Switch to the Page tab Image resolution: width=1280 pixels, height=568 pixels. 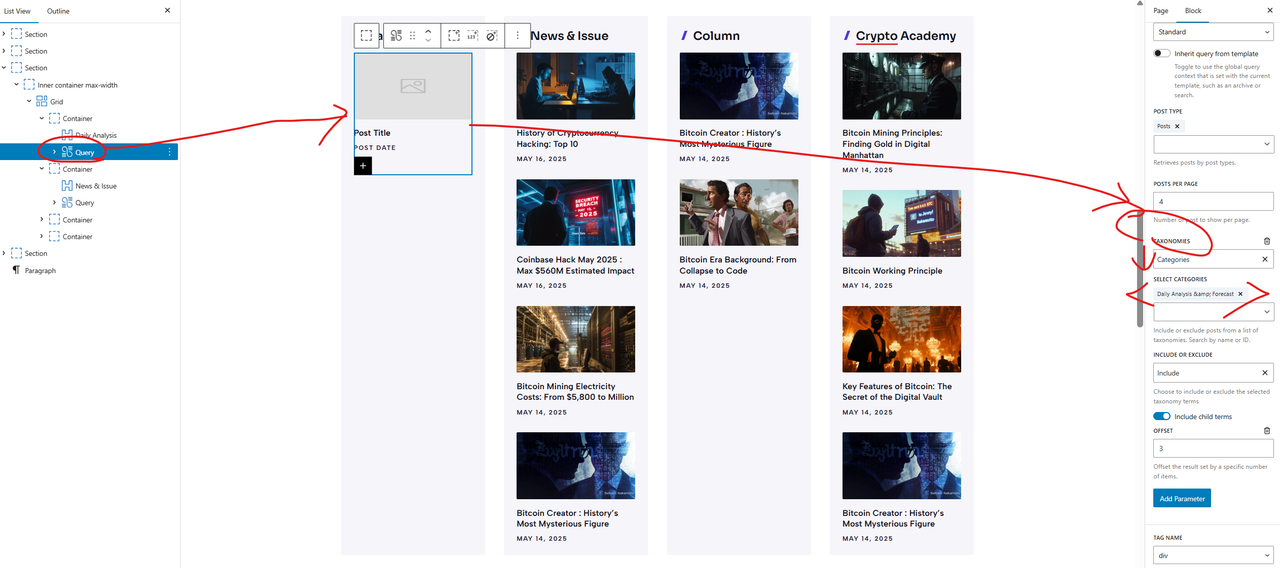coord(1160,10)
